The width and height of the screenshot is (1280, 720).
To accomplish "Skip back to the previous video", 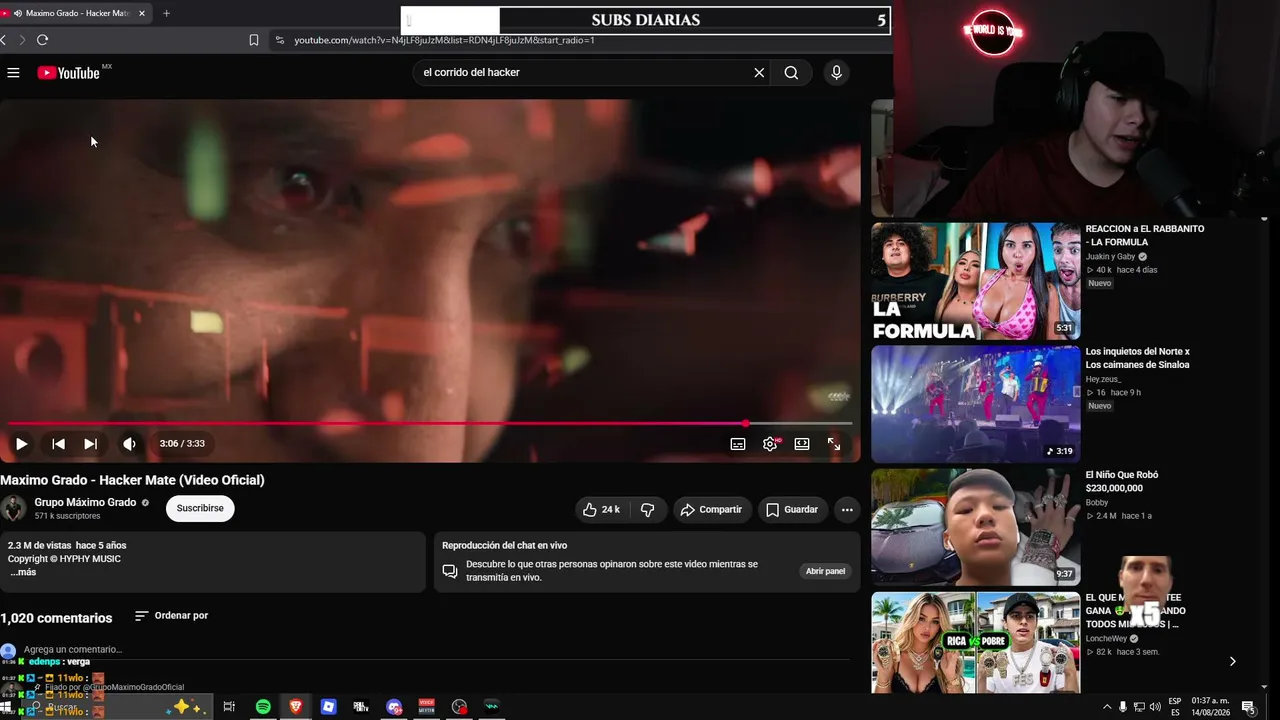I will coord(58,444).
